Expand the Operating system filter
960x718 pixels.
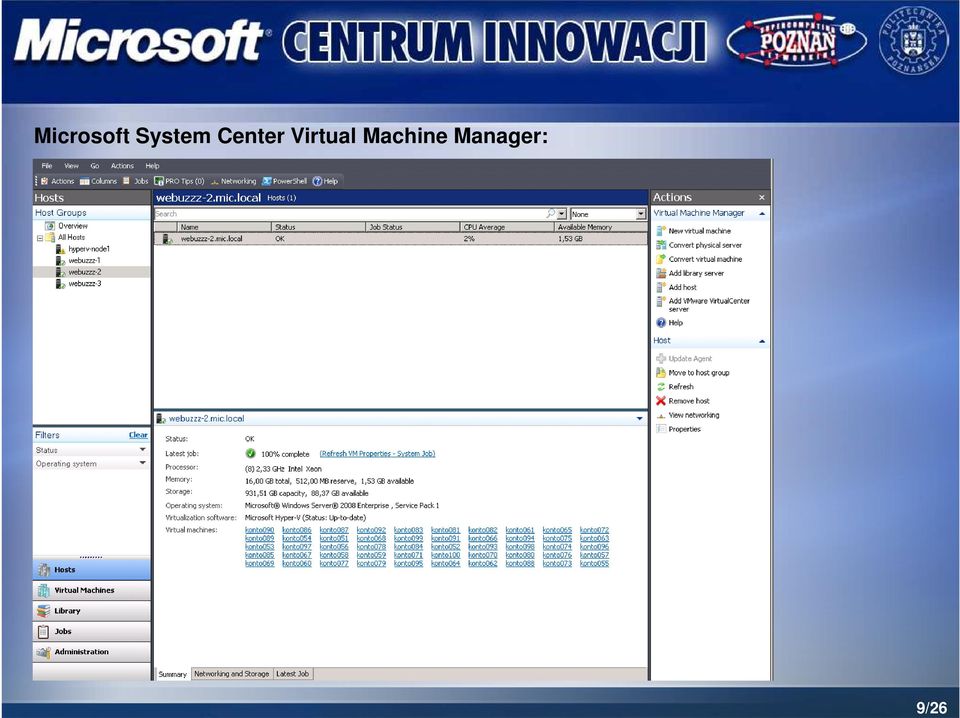point(91,464)
